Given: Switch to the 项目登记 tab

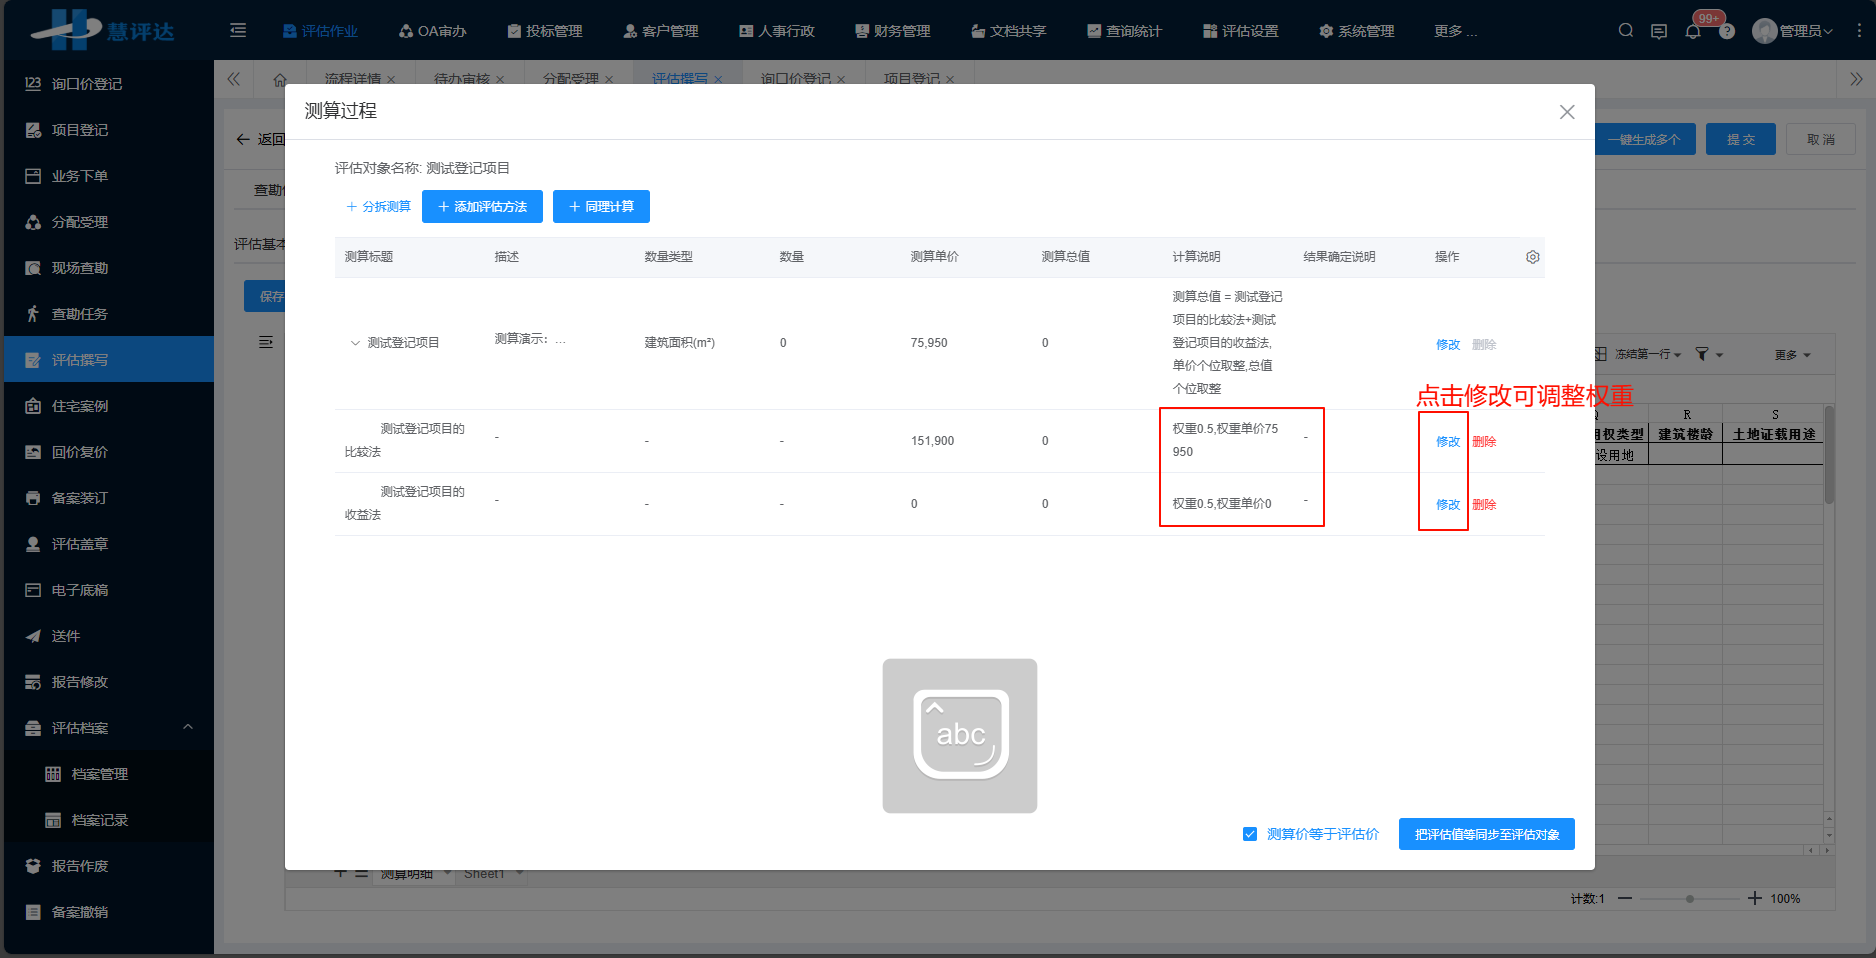Looking at the screenshot, I should point(912,77).
